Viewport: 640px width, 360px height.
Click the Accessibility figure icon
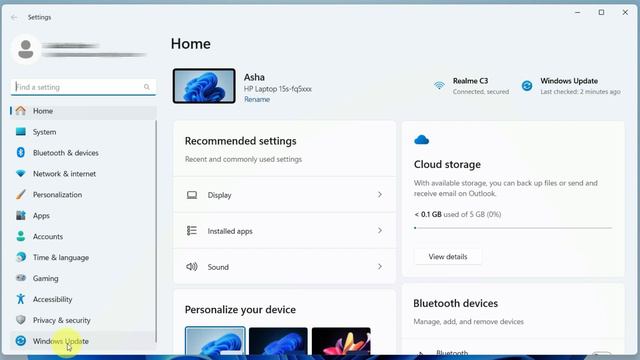click(20, 299)
